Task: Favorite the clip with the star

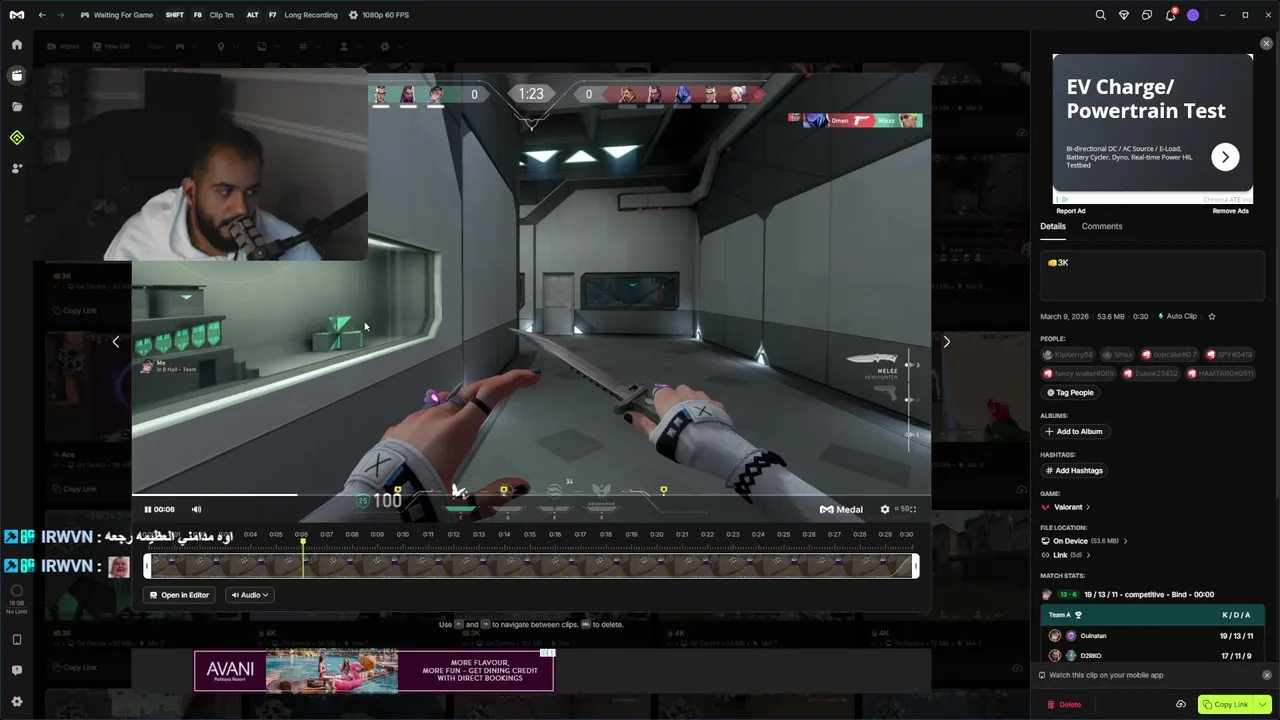Action: pyautogui.click(x=1212, y=316)
